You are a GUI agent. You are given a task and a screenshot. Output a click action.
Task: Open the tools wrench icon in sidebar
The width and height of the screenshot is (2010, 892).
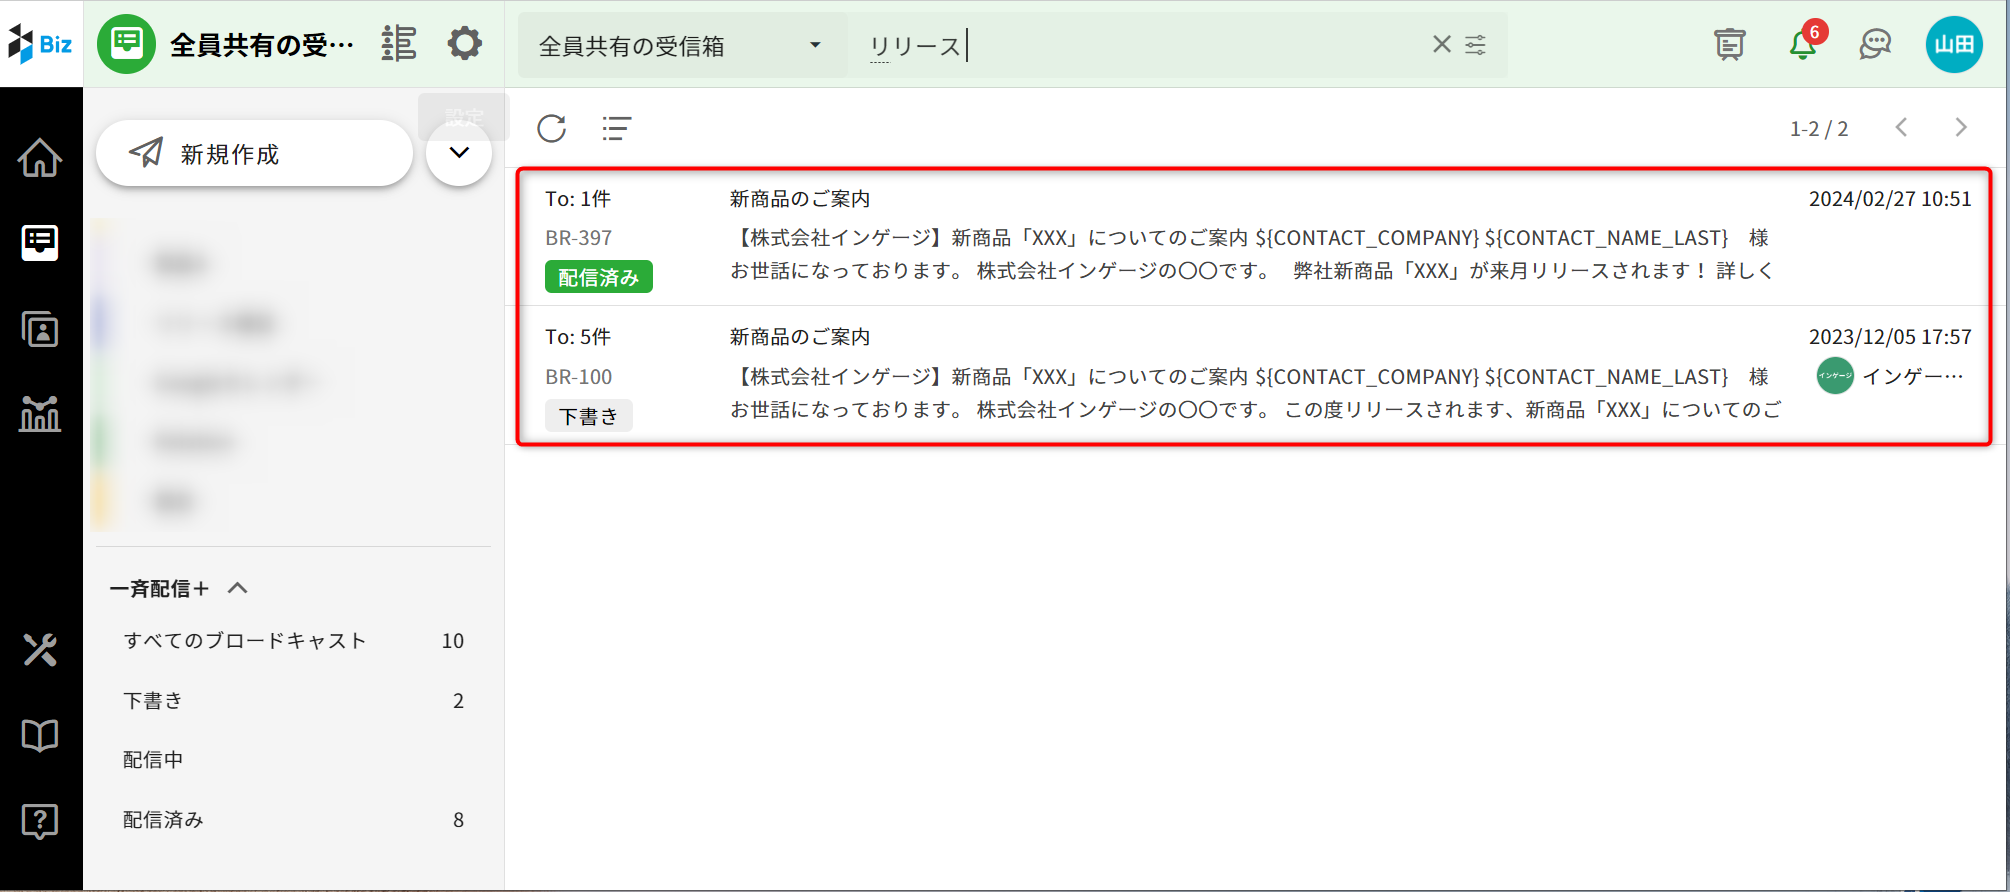point(40,650)
